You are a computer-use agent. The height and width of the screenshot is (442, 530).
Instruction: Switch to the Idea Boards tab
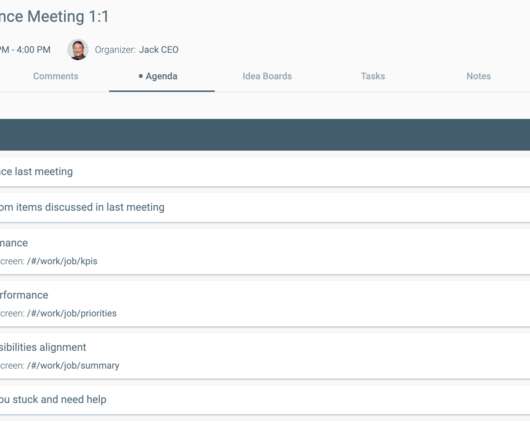267,76
